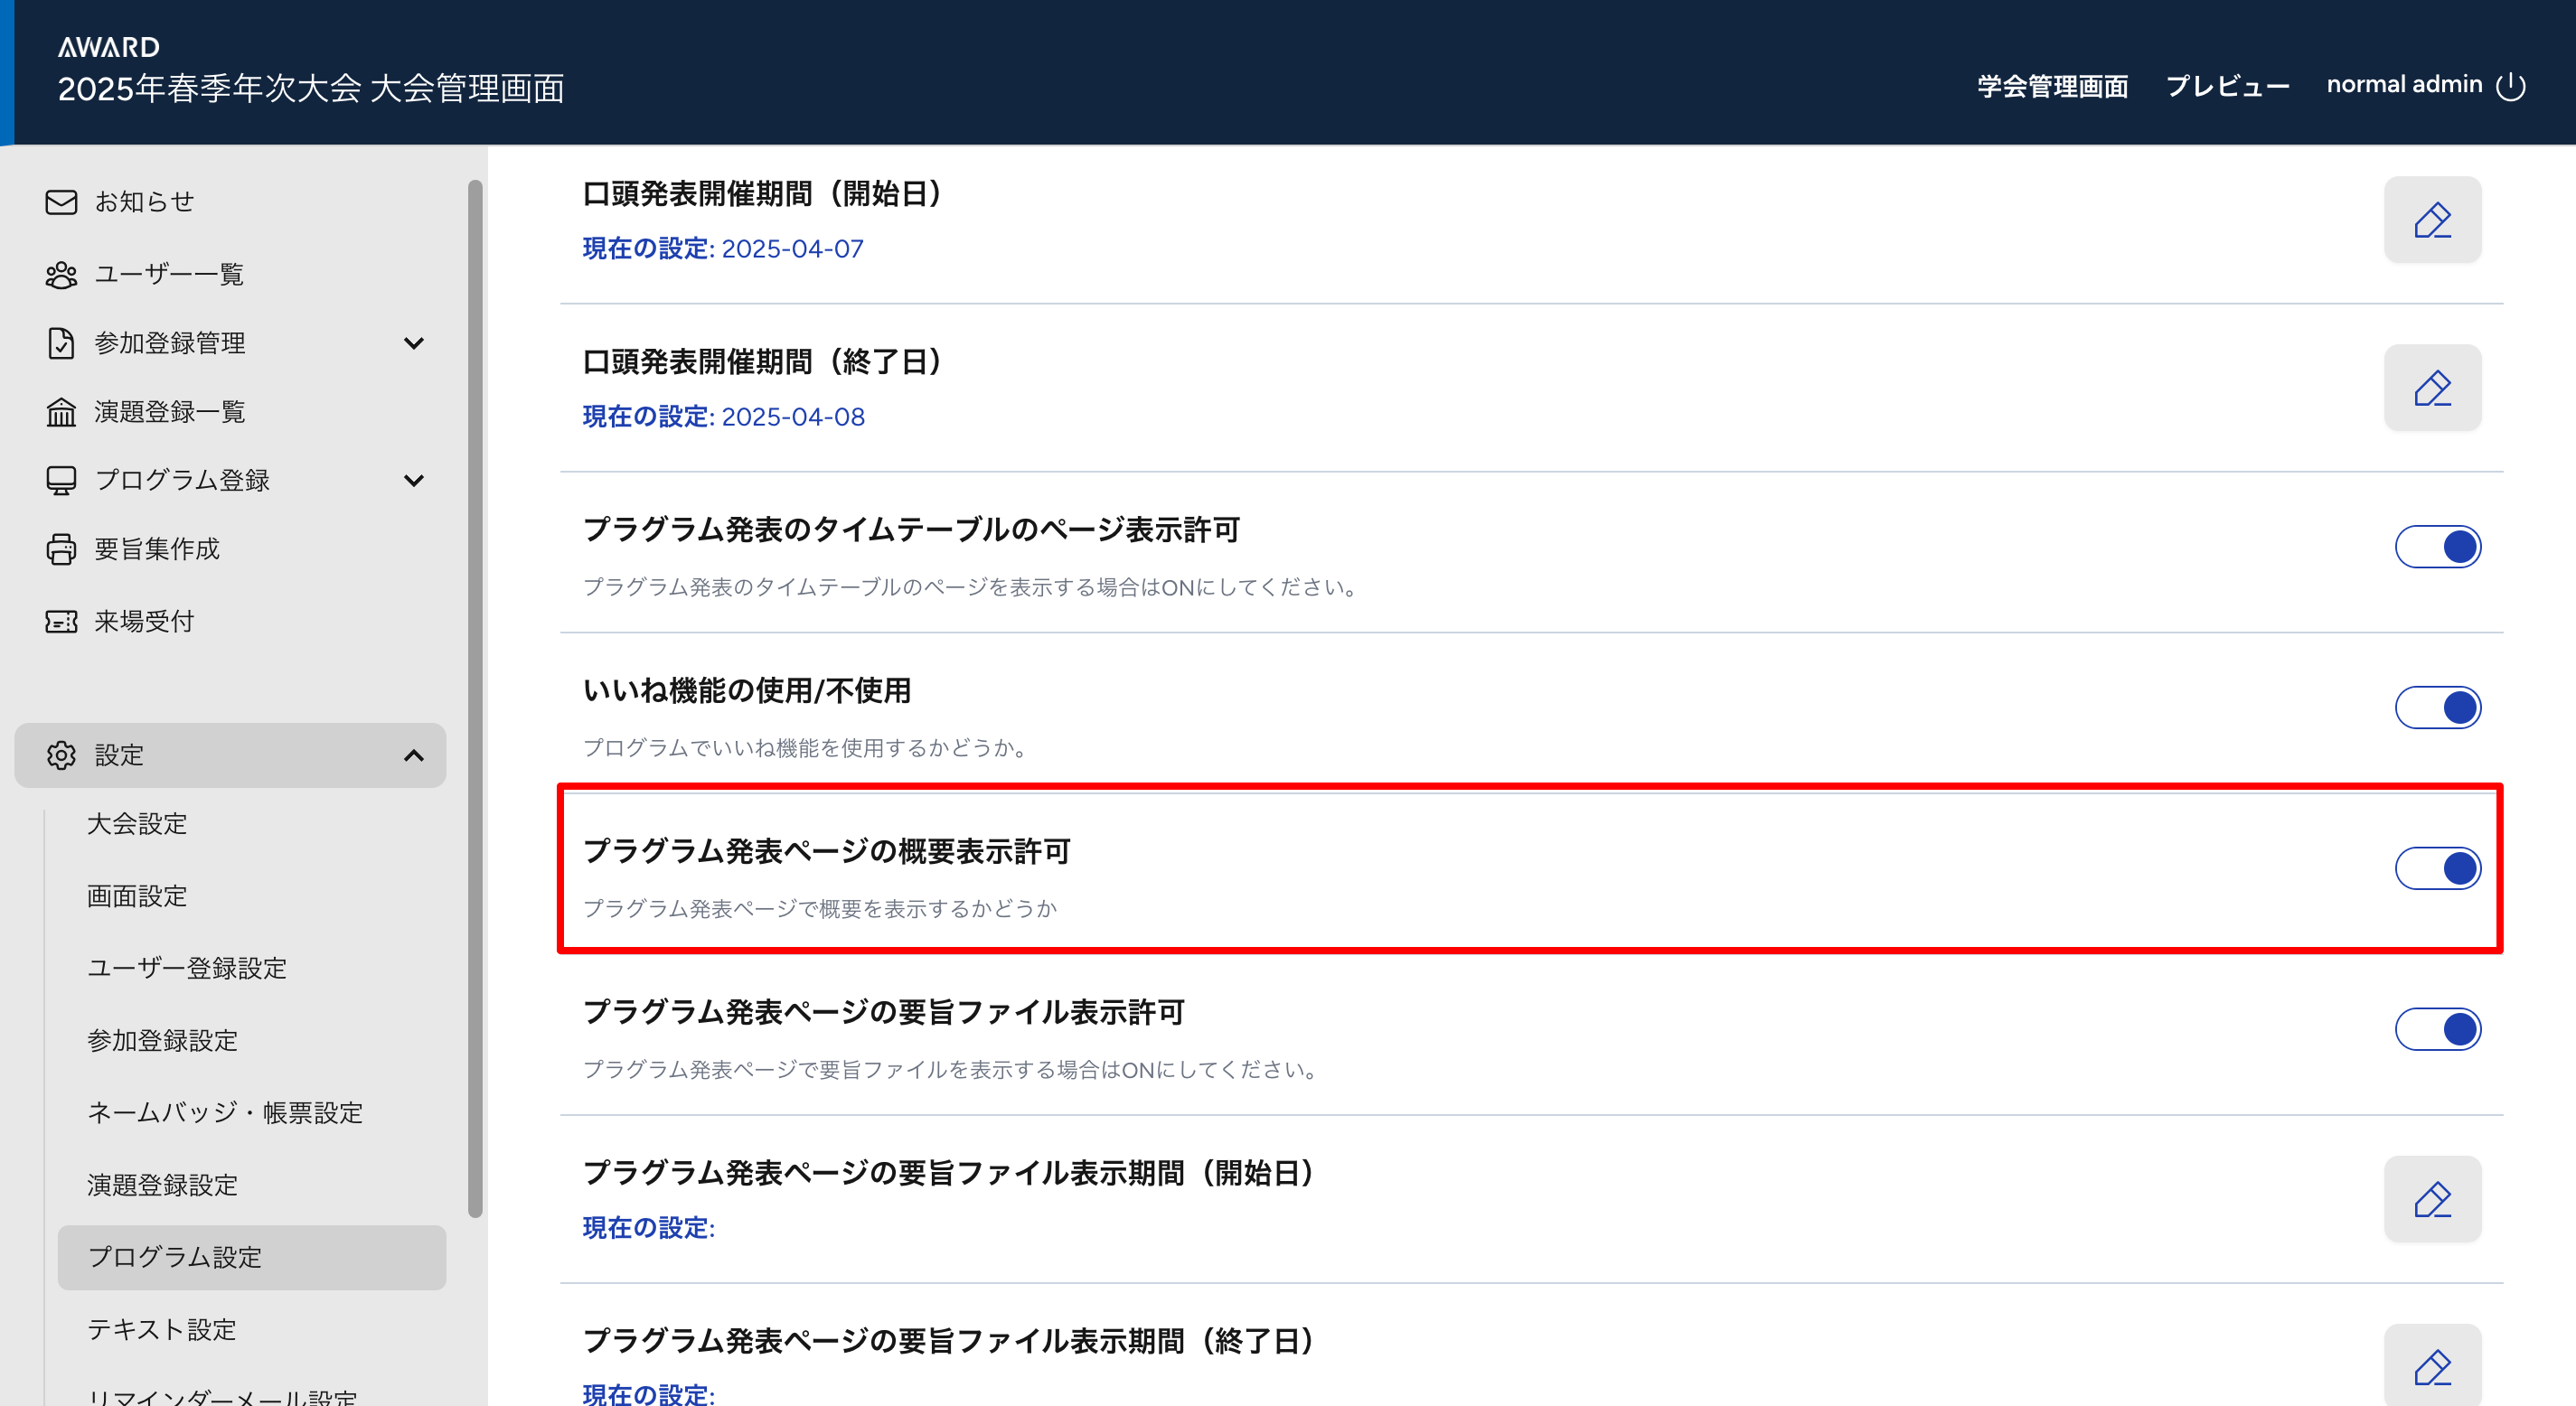Screen dimensions: 2576x1406
Task: Click the 要旨集作成 printer icon
Action: (61, 549)
